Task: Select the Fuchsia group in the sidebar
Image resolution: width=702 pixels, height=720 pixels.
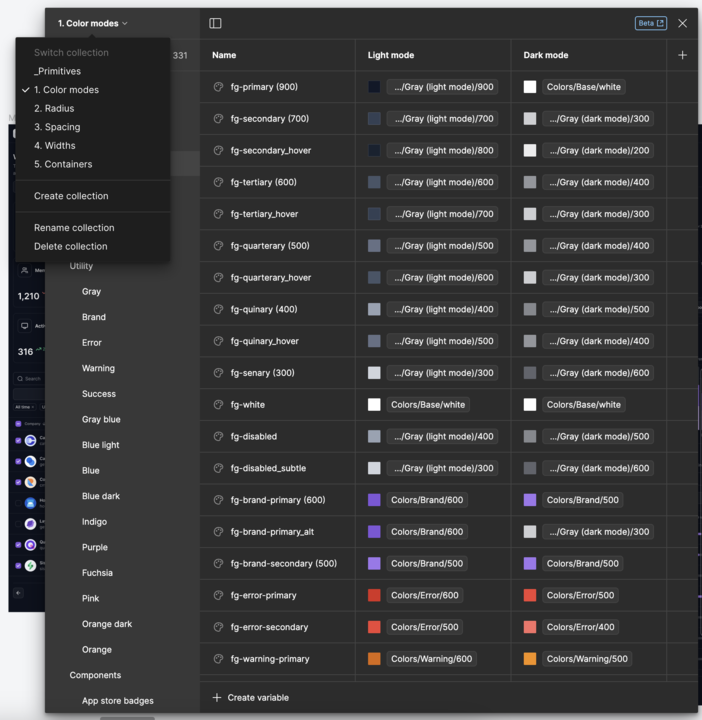Action: (x=97, y=573)
